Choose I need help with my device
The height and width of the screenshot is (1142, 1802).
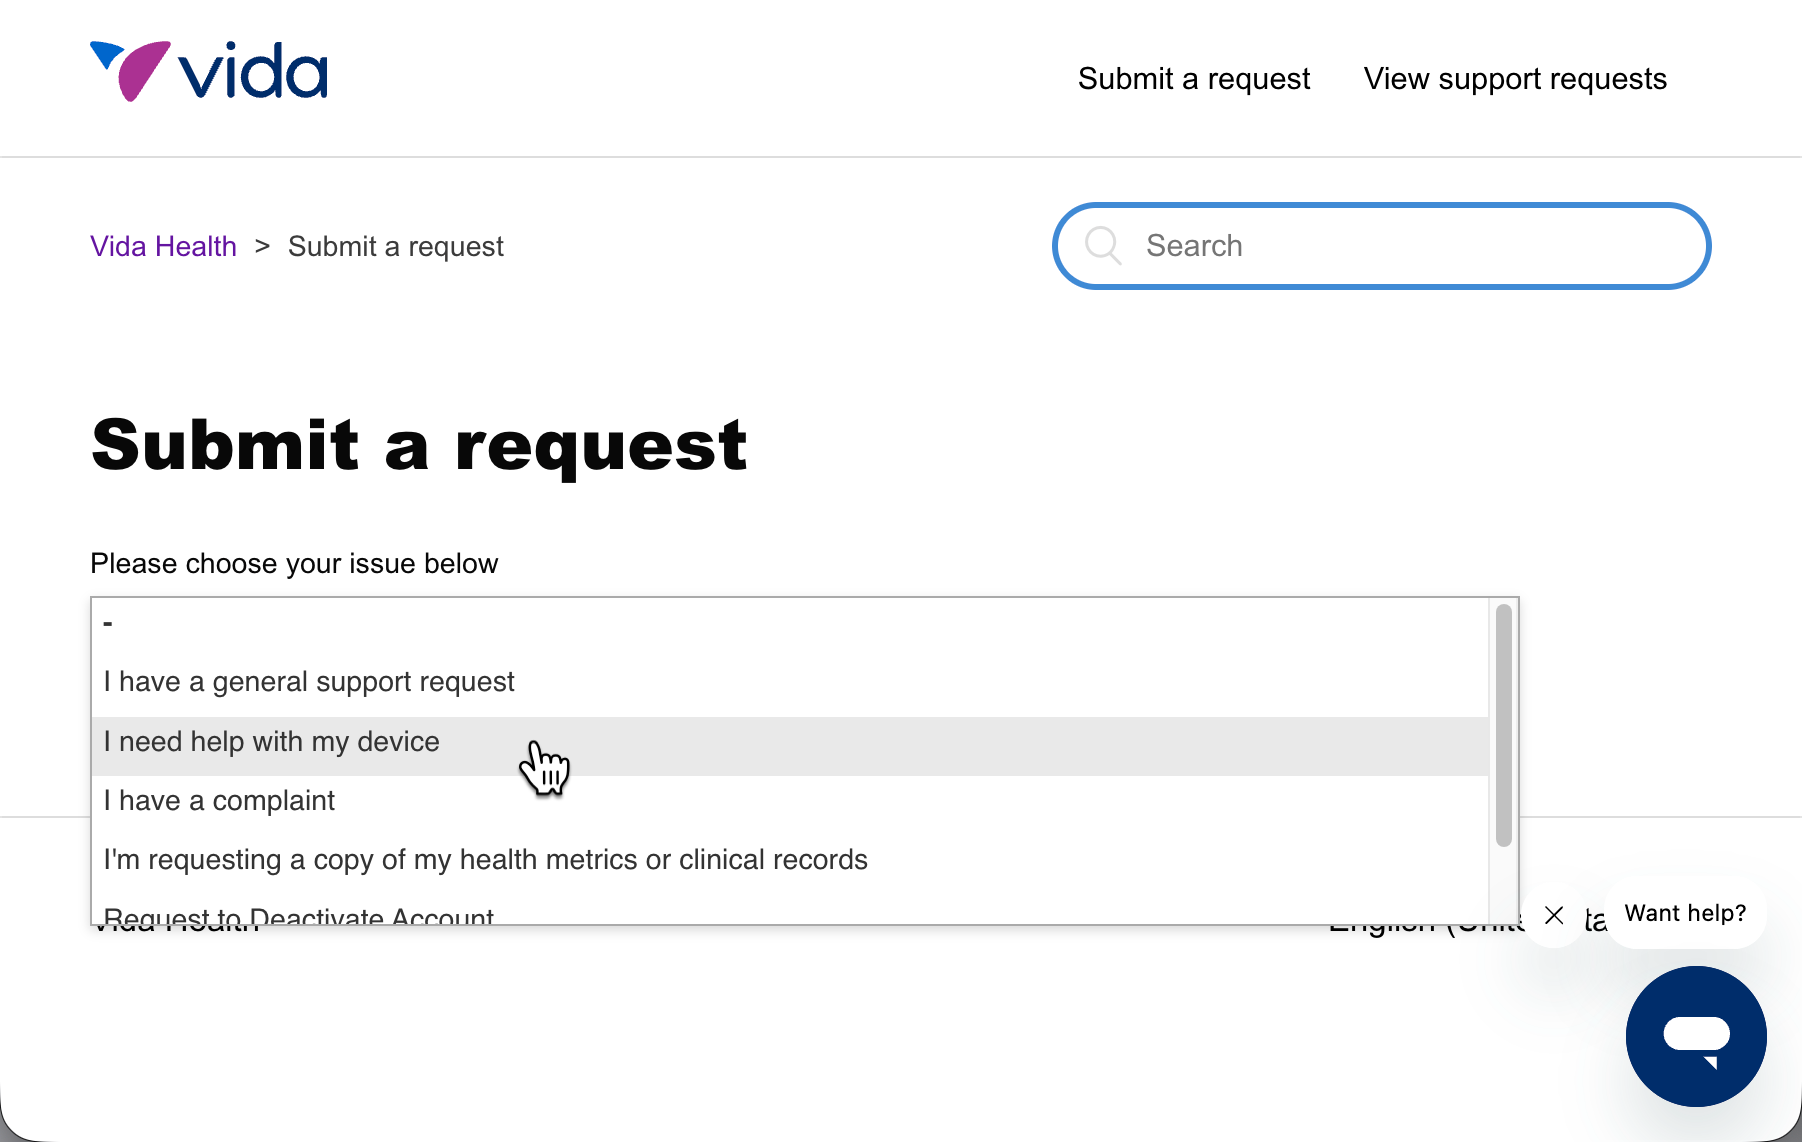click(x=790, y=742)
